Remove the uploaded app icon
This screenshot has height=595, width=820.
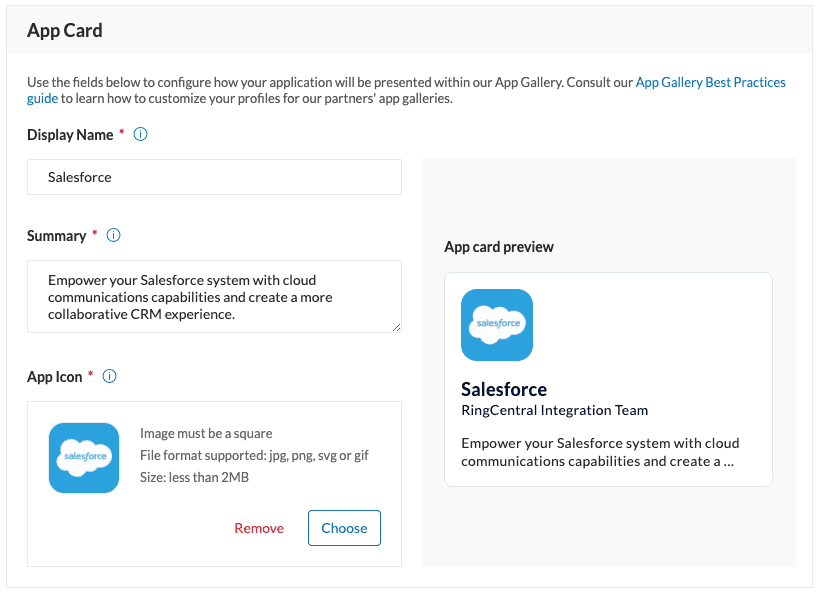[x=259, y=528]
